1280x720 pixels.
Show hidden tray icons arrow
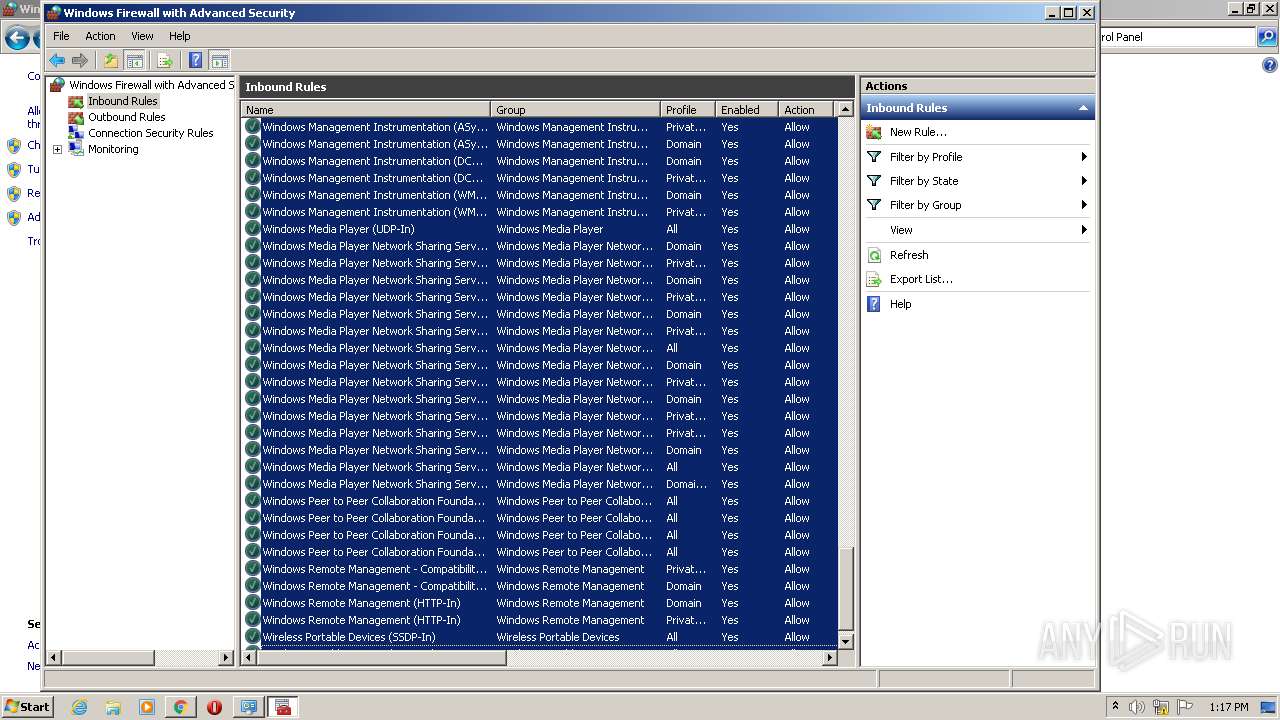coord(1115,707)
